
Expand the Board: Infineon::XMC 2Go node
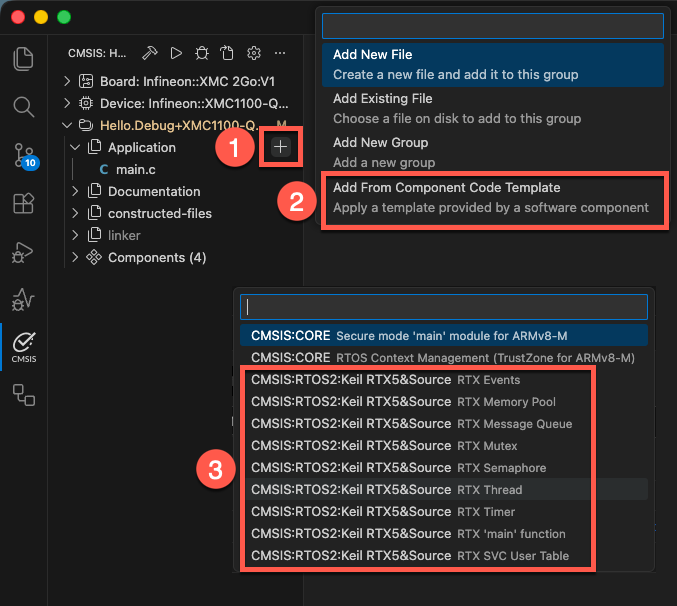67,81
